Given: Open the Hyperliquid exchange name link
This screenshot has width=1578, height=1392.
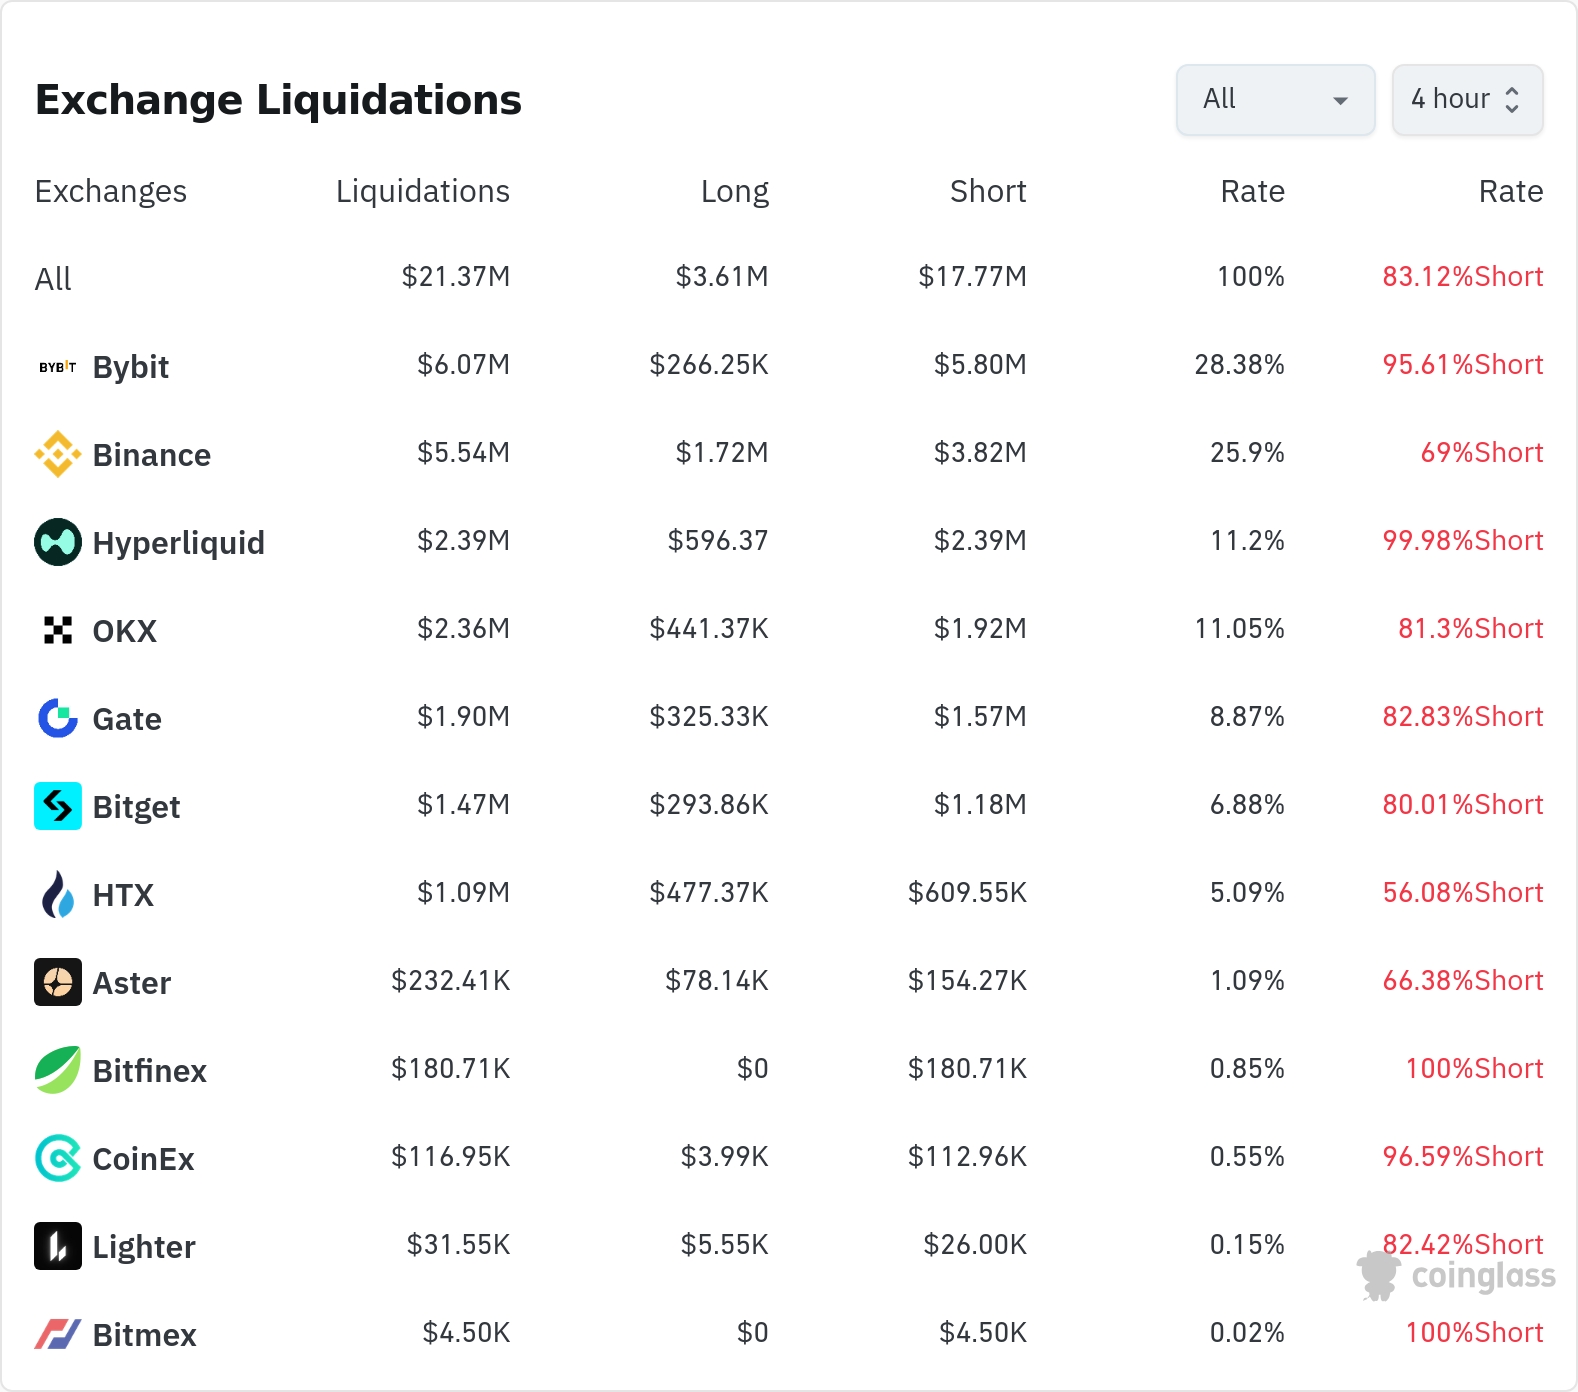Looking at the screenshot, I should 178,543.
